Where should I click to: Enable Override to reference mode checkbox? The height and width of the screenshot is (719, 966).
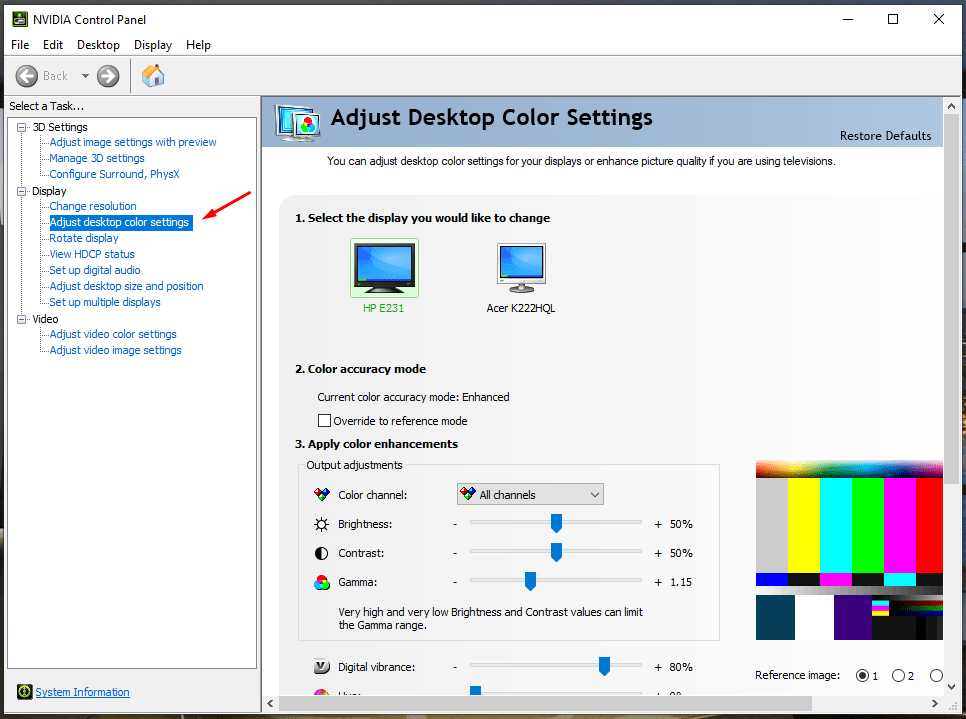324,421
